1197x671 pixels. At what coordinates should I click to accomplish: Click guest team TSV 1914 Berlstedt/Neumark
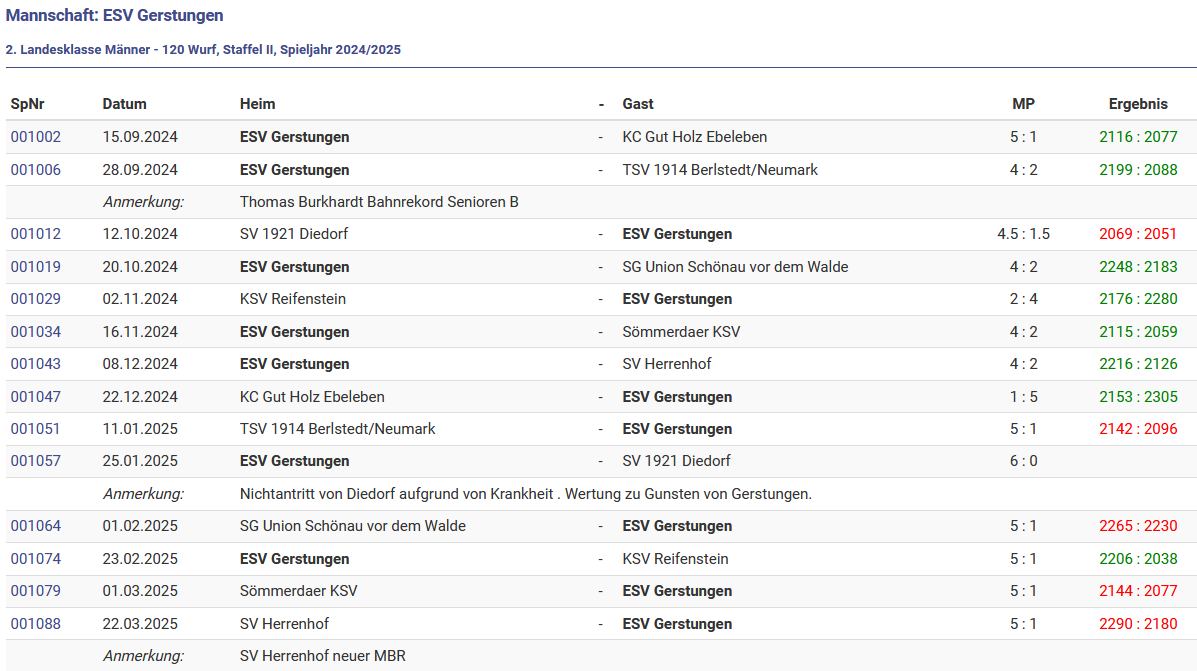[720, 170]
